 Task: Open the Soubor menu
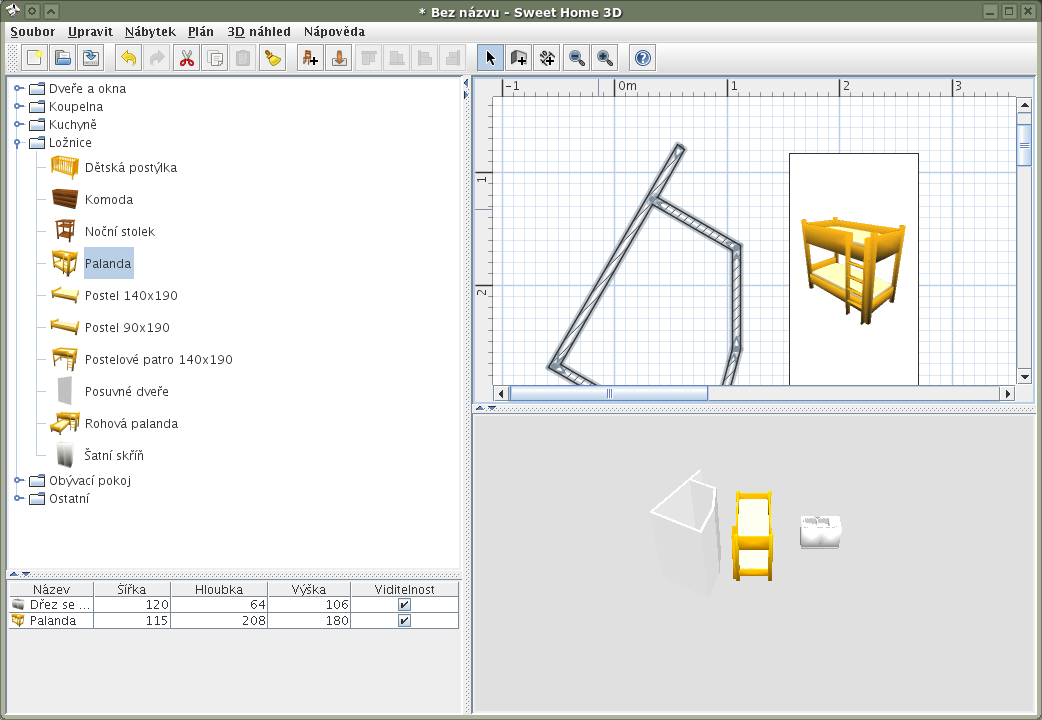(x=33, y=31)
